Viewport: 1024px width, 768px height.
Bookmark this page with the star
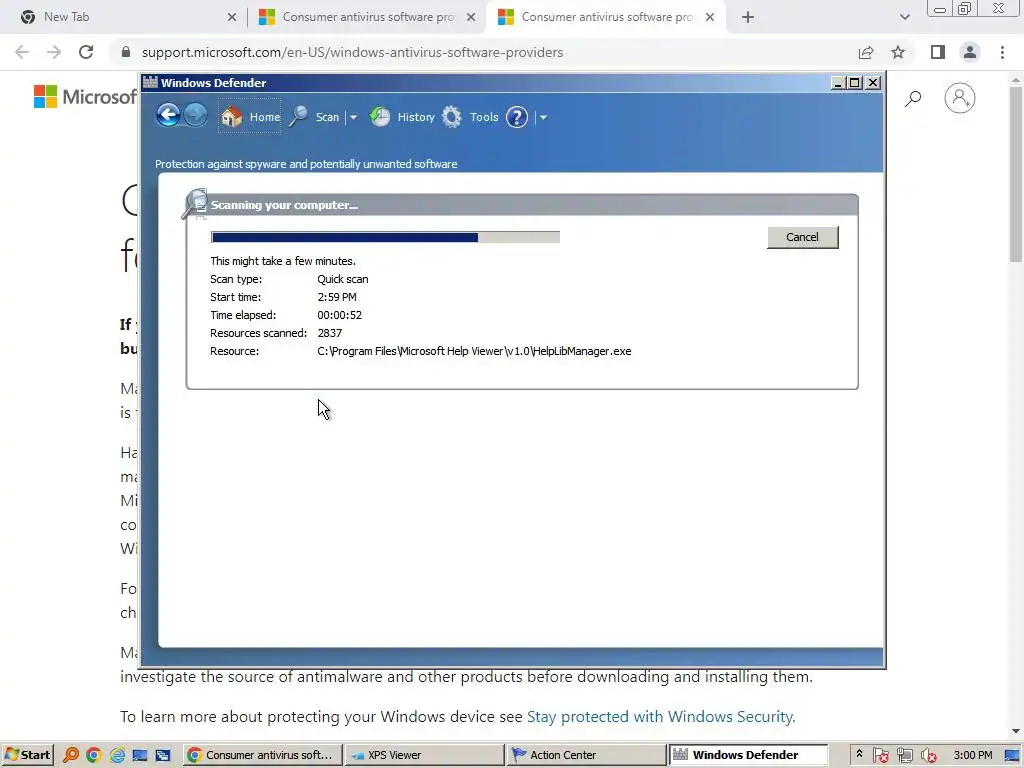coord(898,52)
